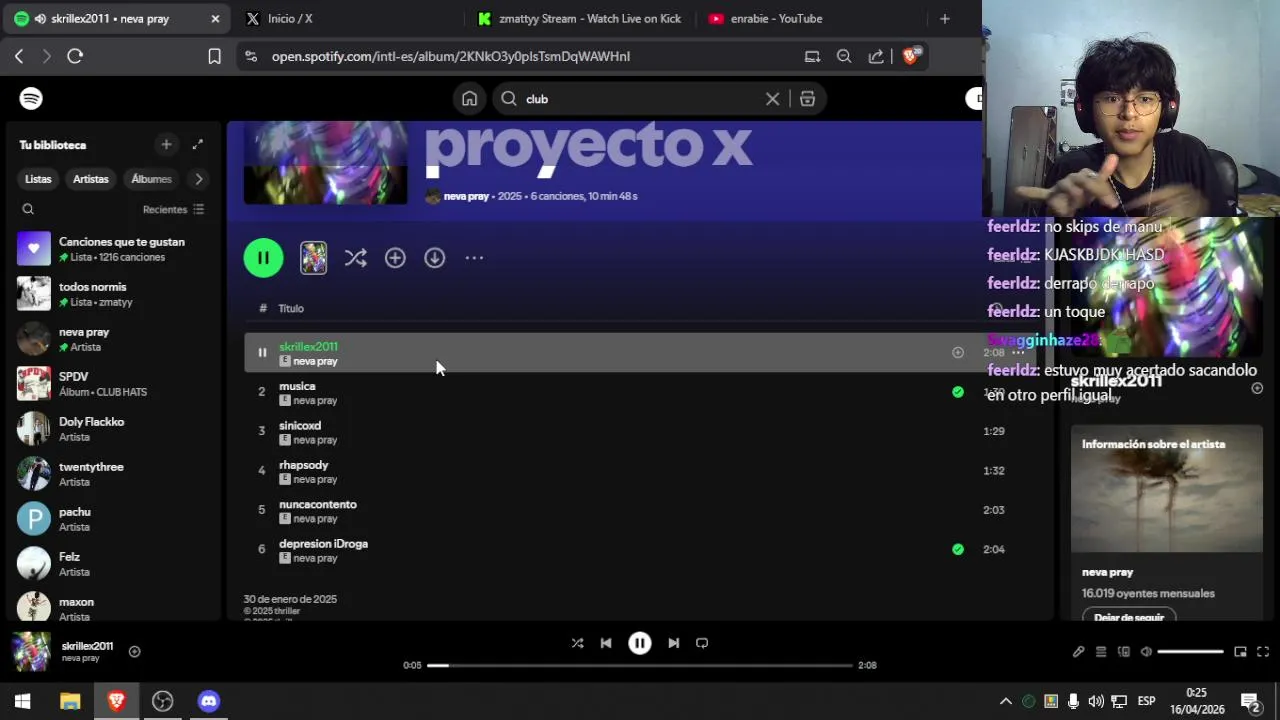
Task: Select the Álbumes filter chip
Action: point(152,179)
